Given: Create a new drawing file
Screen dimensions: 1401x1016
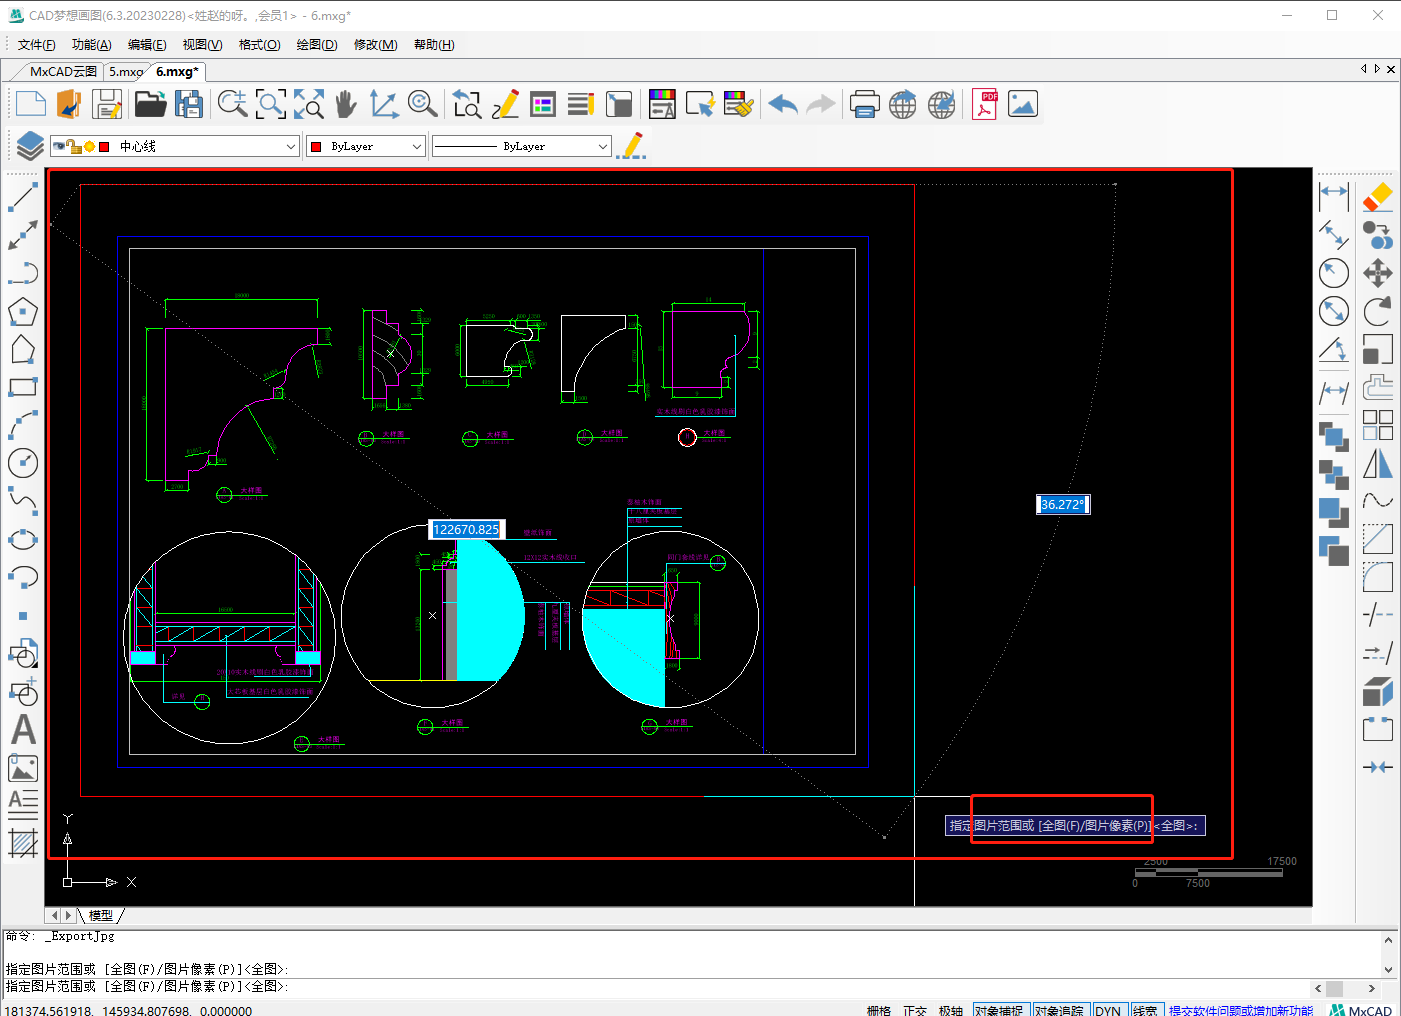Looking at the screenshot, I should [30, 104].
